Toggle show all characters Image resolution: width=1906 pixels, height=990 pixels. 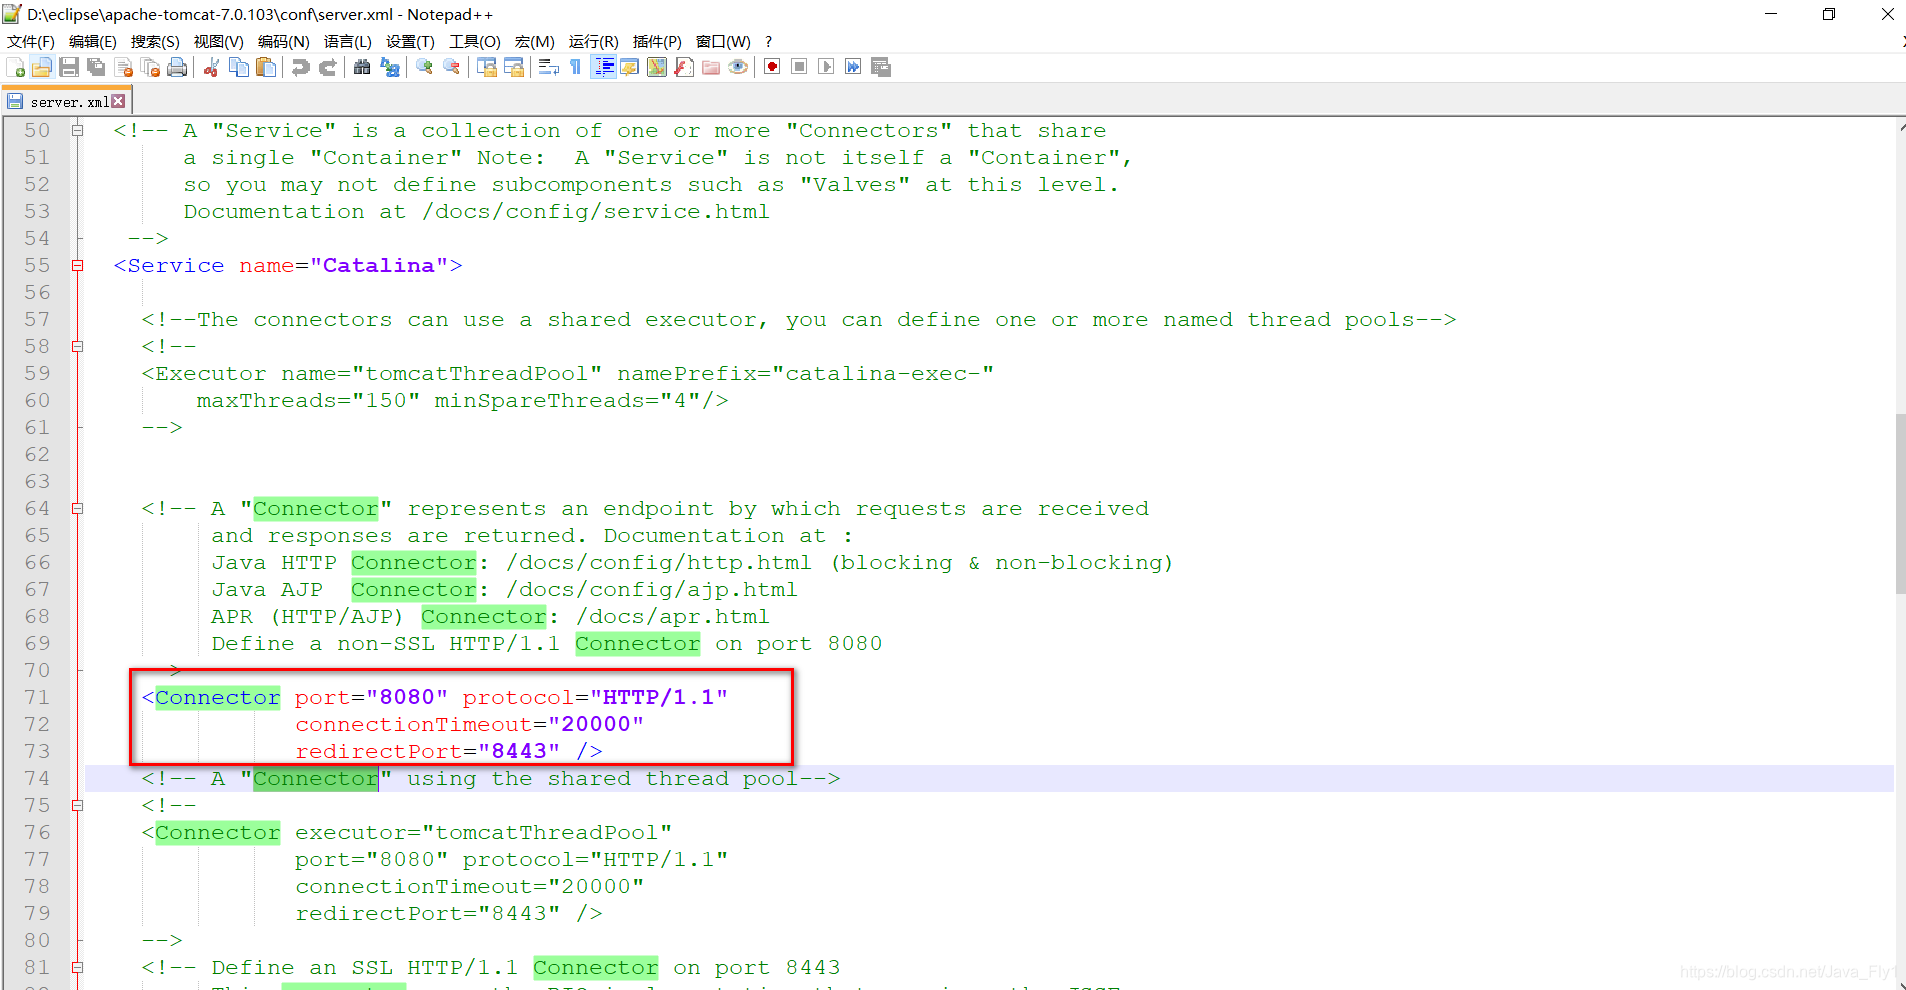[576, 67]
